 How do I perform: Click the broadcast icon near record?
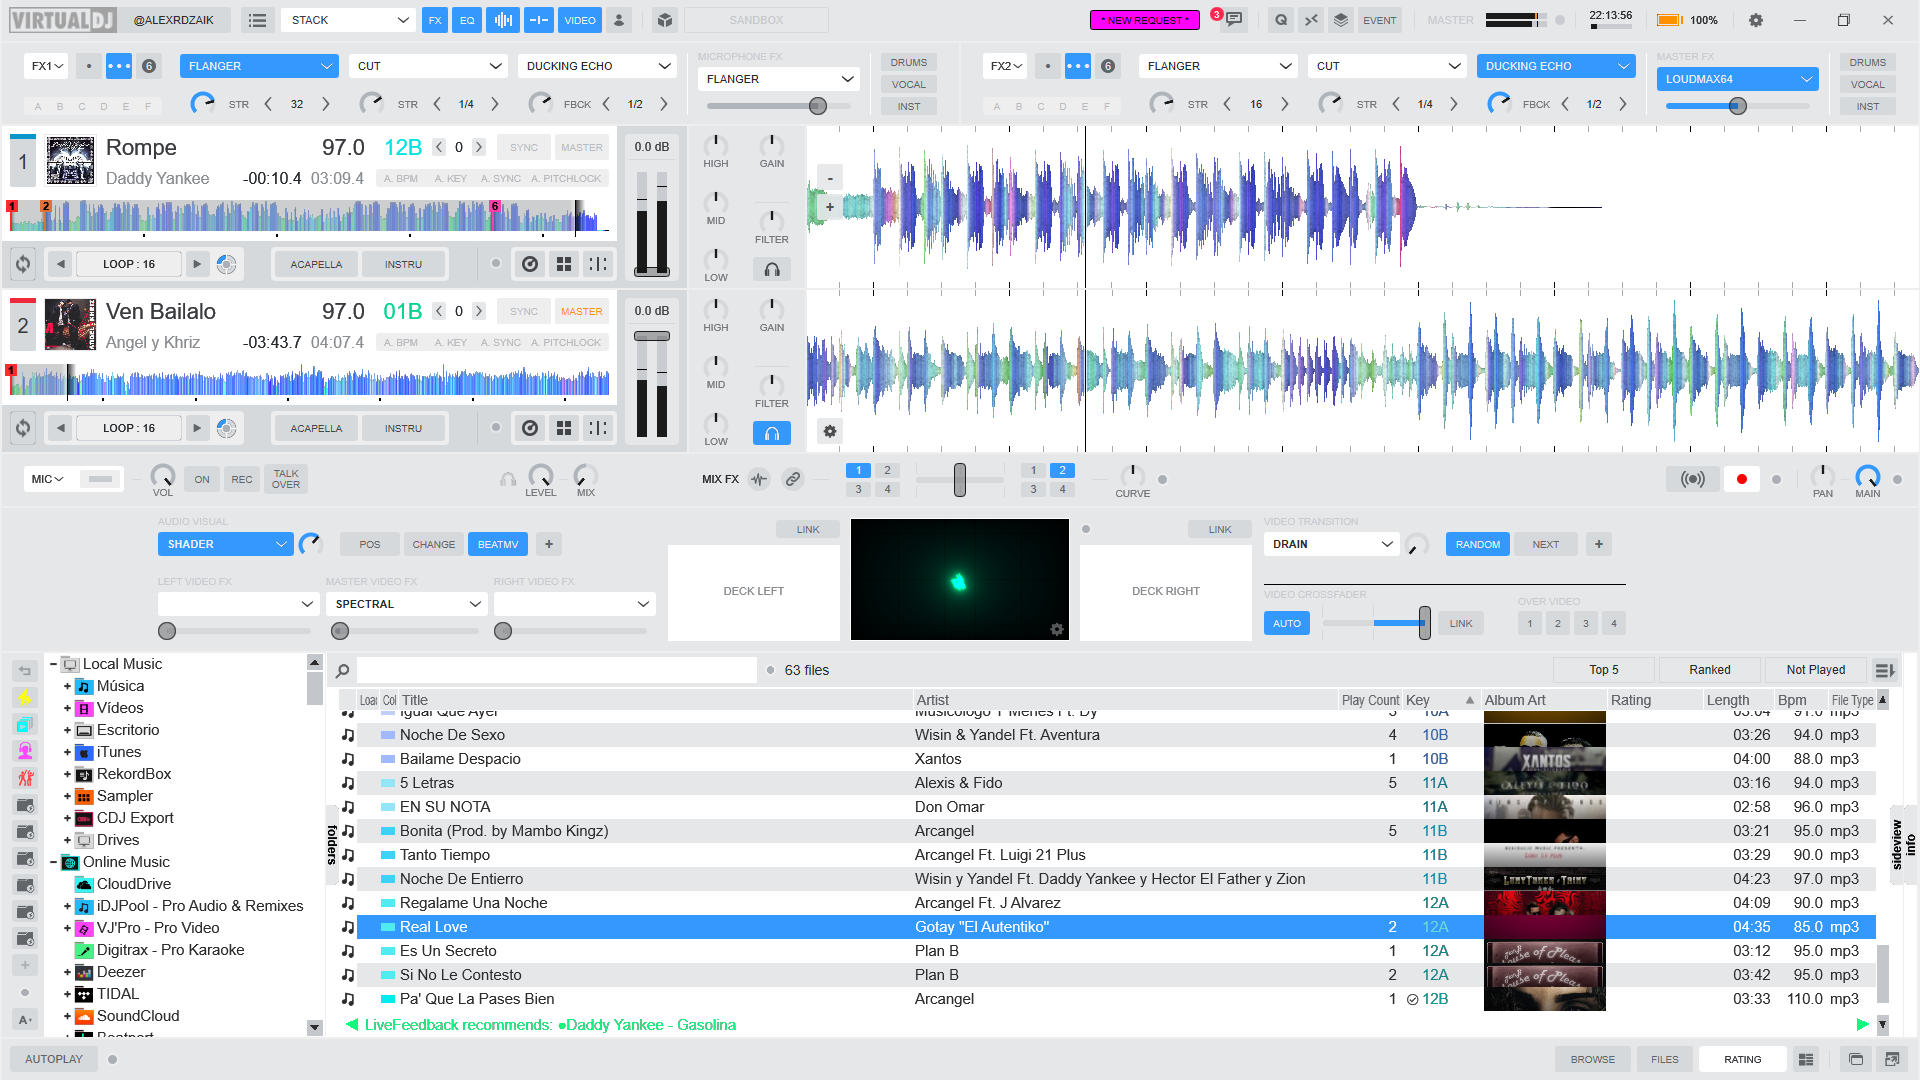(1692, 479)
